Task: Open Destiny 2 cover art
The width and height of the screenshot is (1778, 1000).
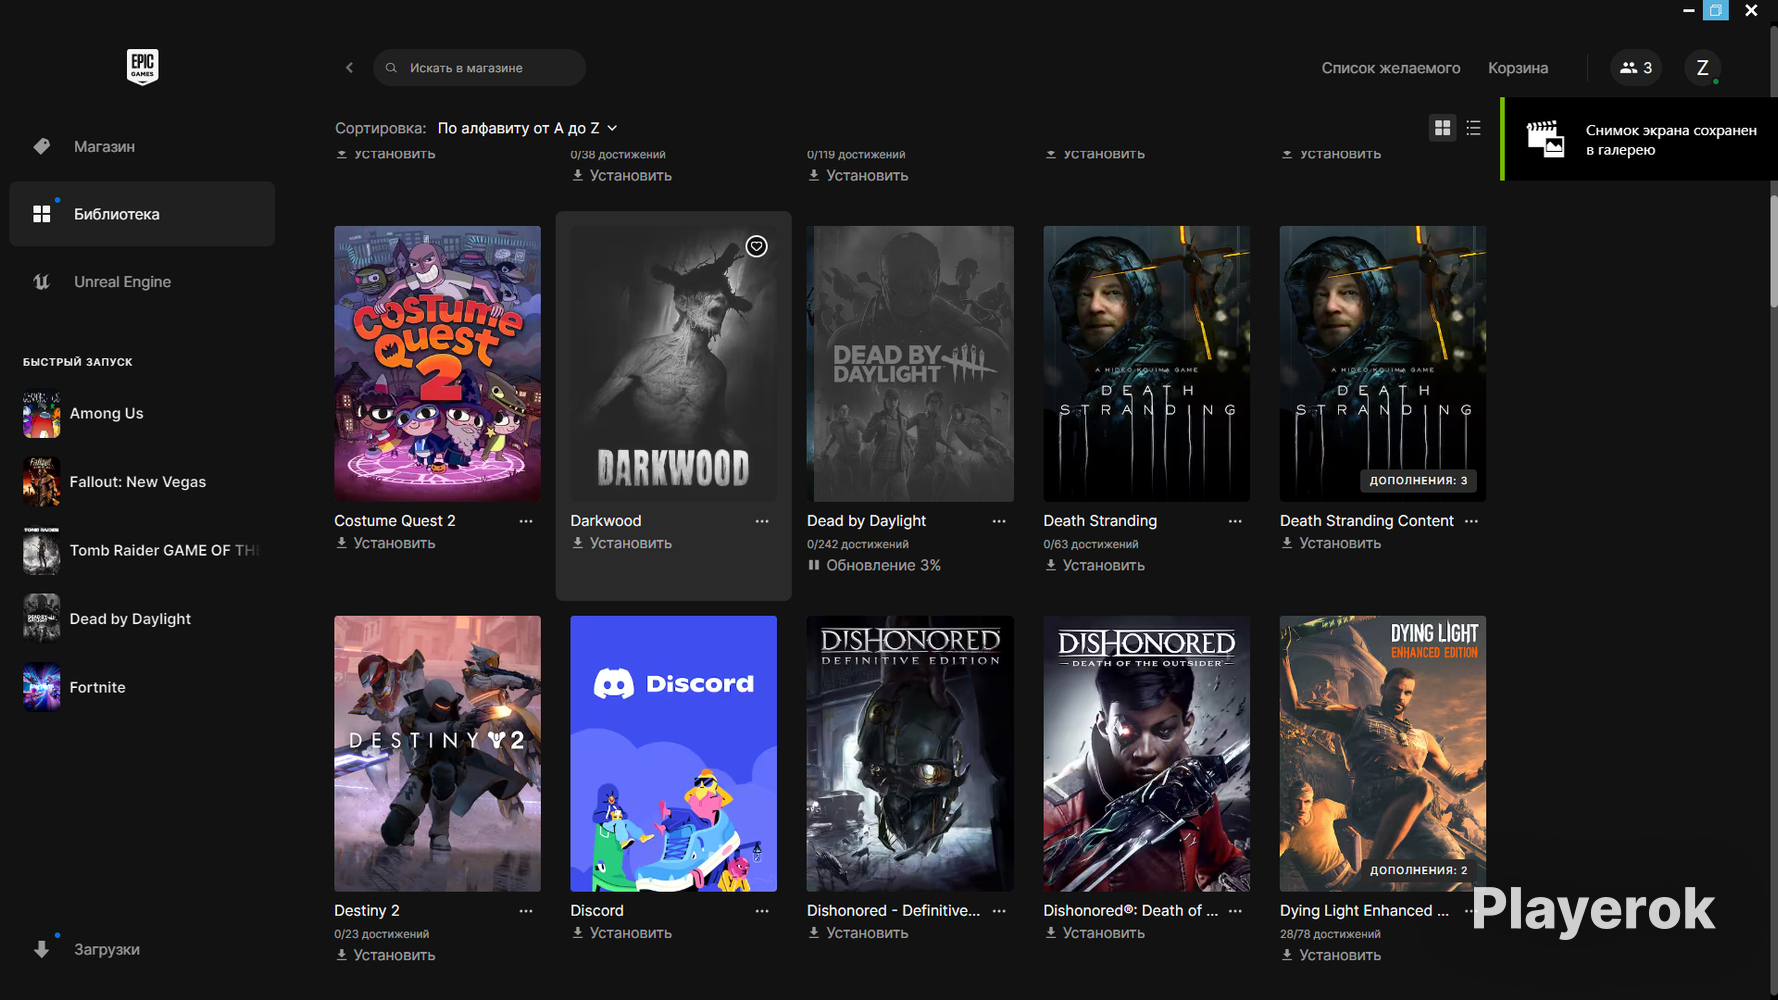Action: (437, 753)
